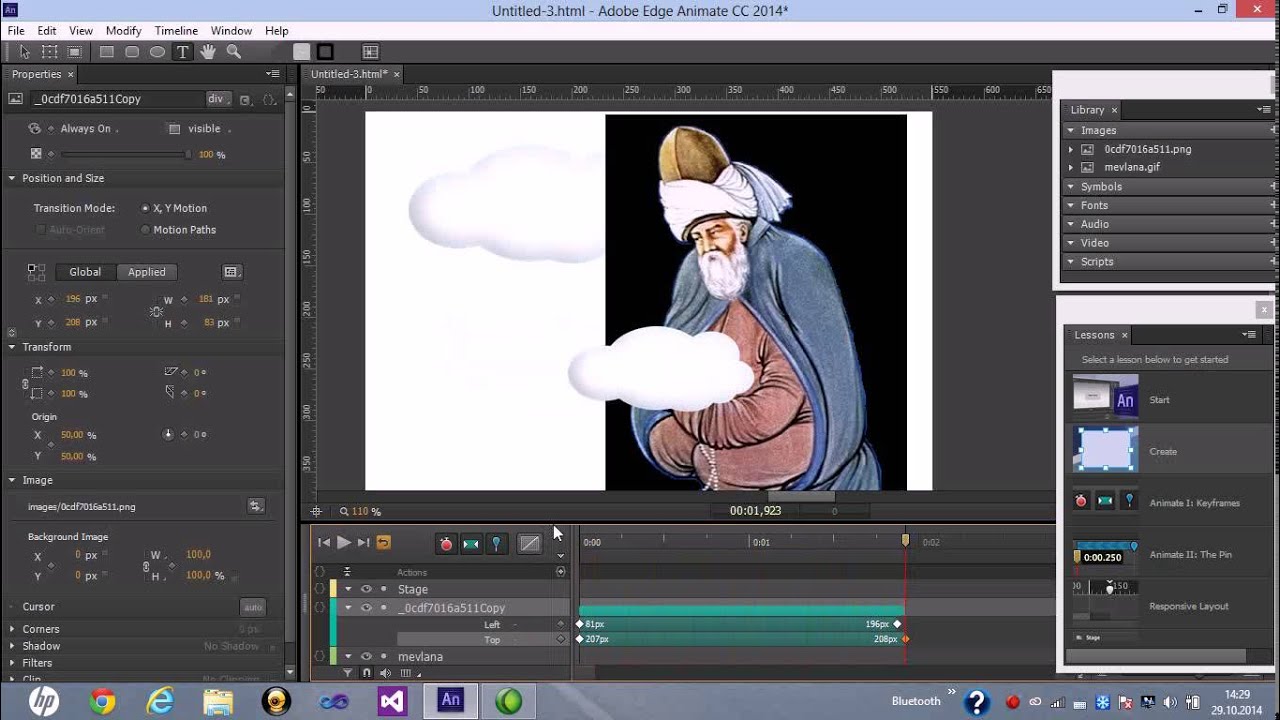Screen dimensions: 1280x720
Task: Select the Hand tool
Action: tap(208, 52)
